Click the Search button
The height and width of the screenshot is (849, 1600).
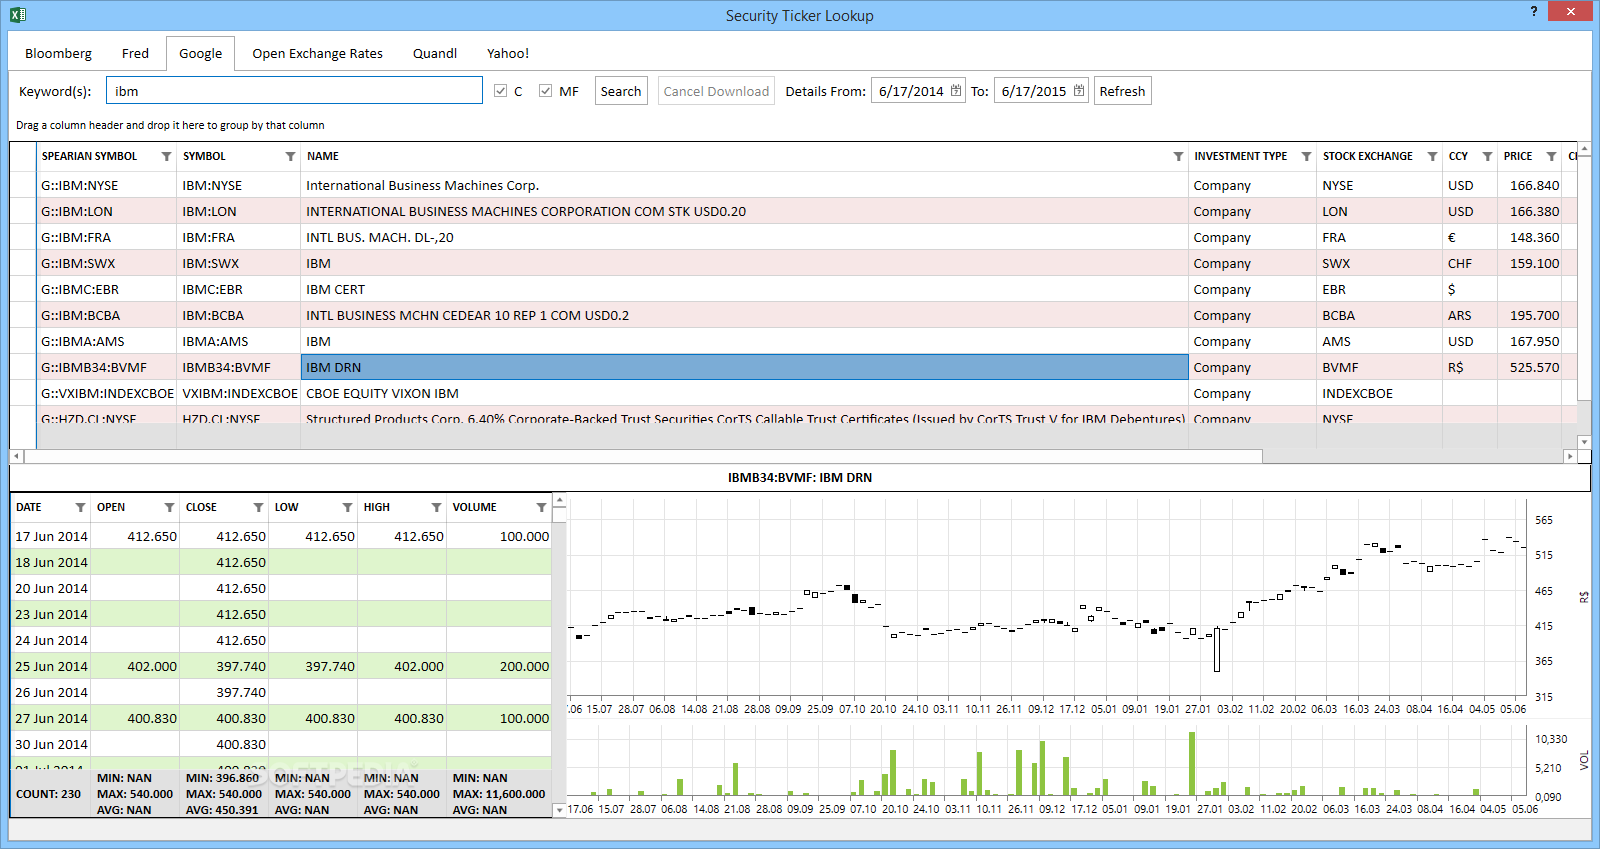pyautogui.click(x=621, y=91)
